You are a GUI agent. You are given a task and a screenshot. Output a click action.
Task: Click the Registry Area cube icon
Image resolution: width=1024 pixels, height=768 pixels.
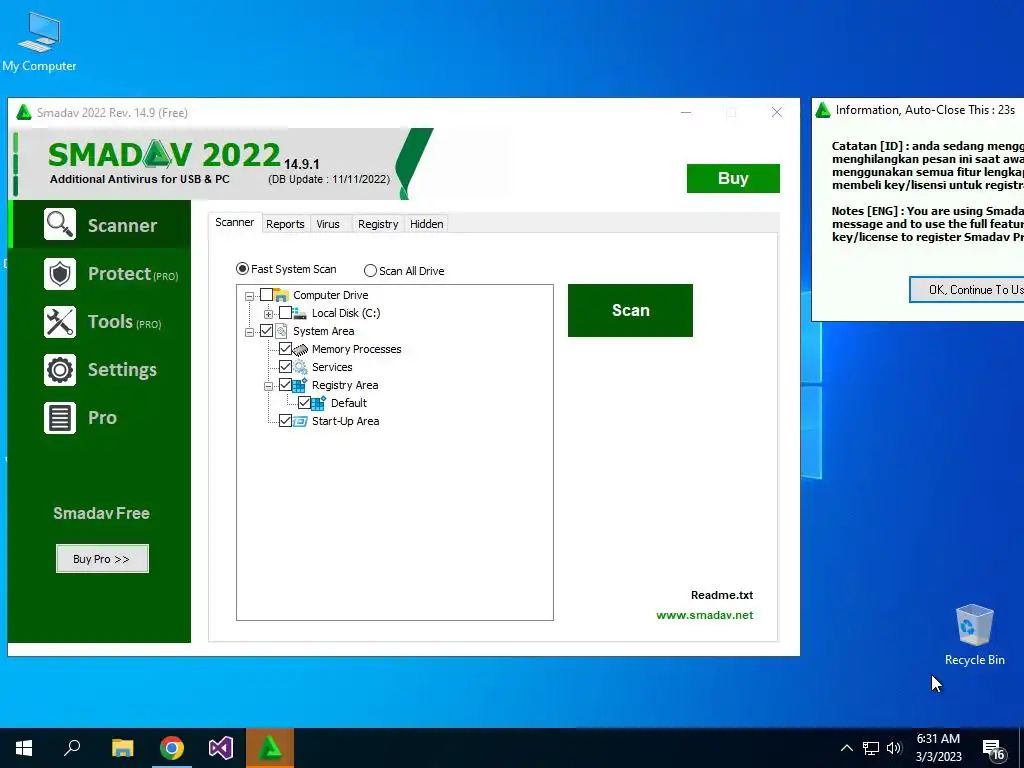(x=300, y=385)
